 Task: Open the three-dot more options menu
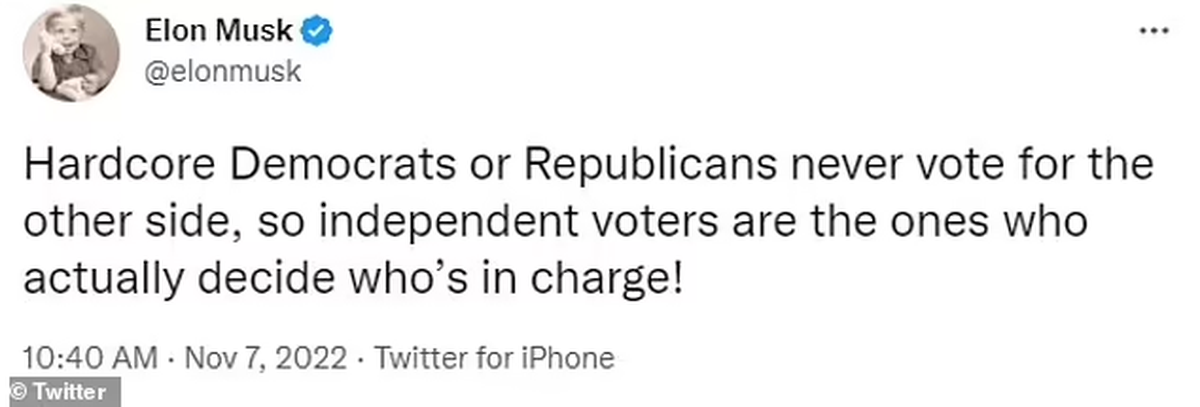1156,30
